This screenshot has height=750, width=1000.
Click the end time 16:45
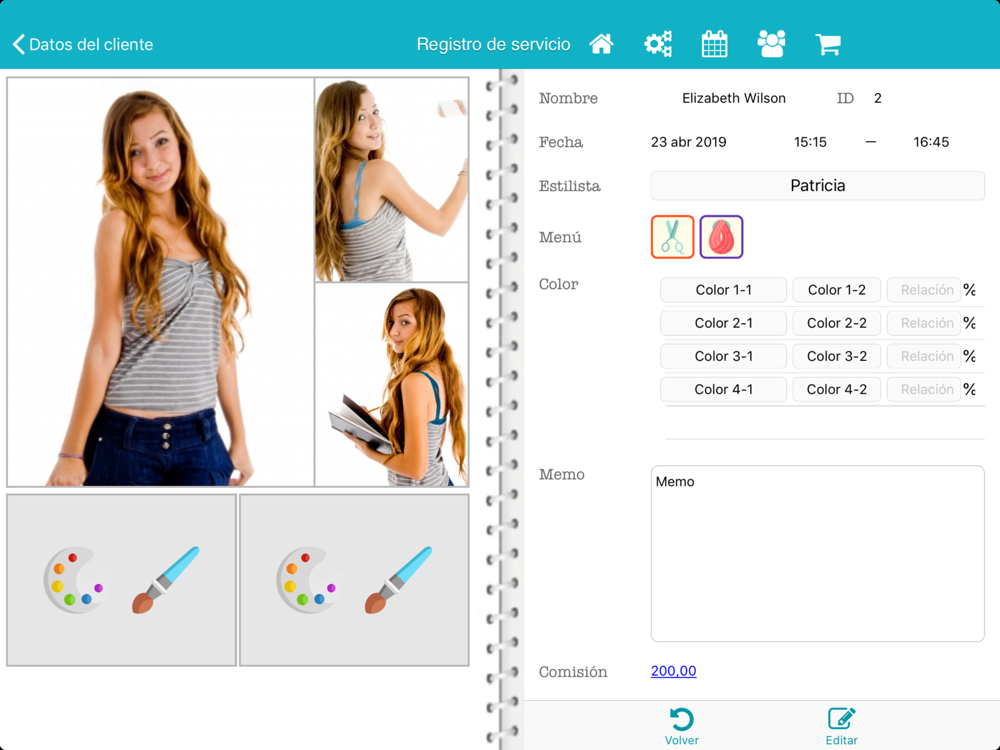pos(931,142)
